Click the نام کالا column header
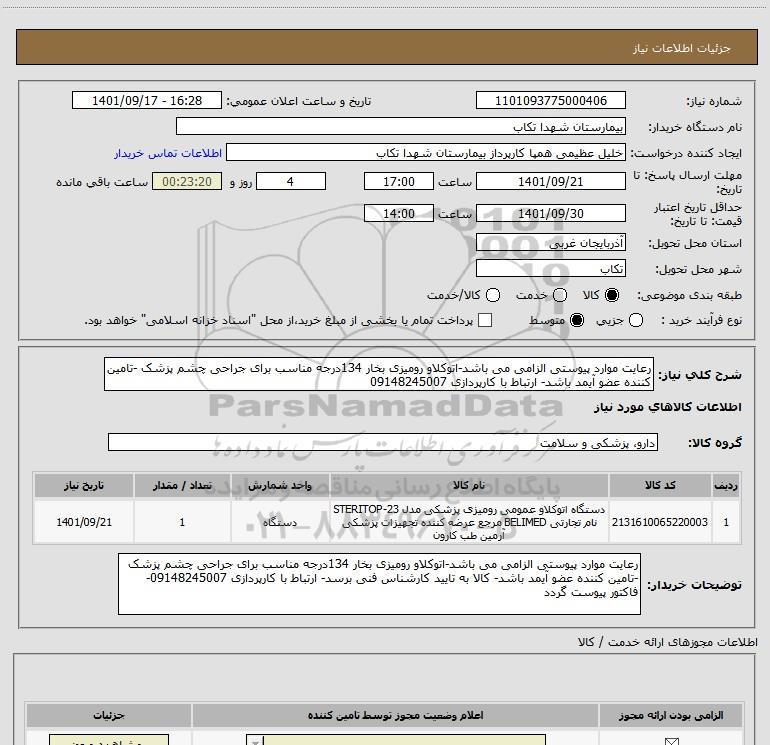This screenshot has width=770, height=745. pos(469,486)
